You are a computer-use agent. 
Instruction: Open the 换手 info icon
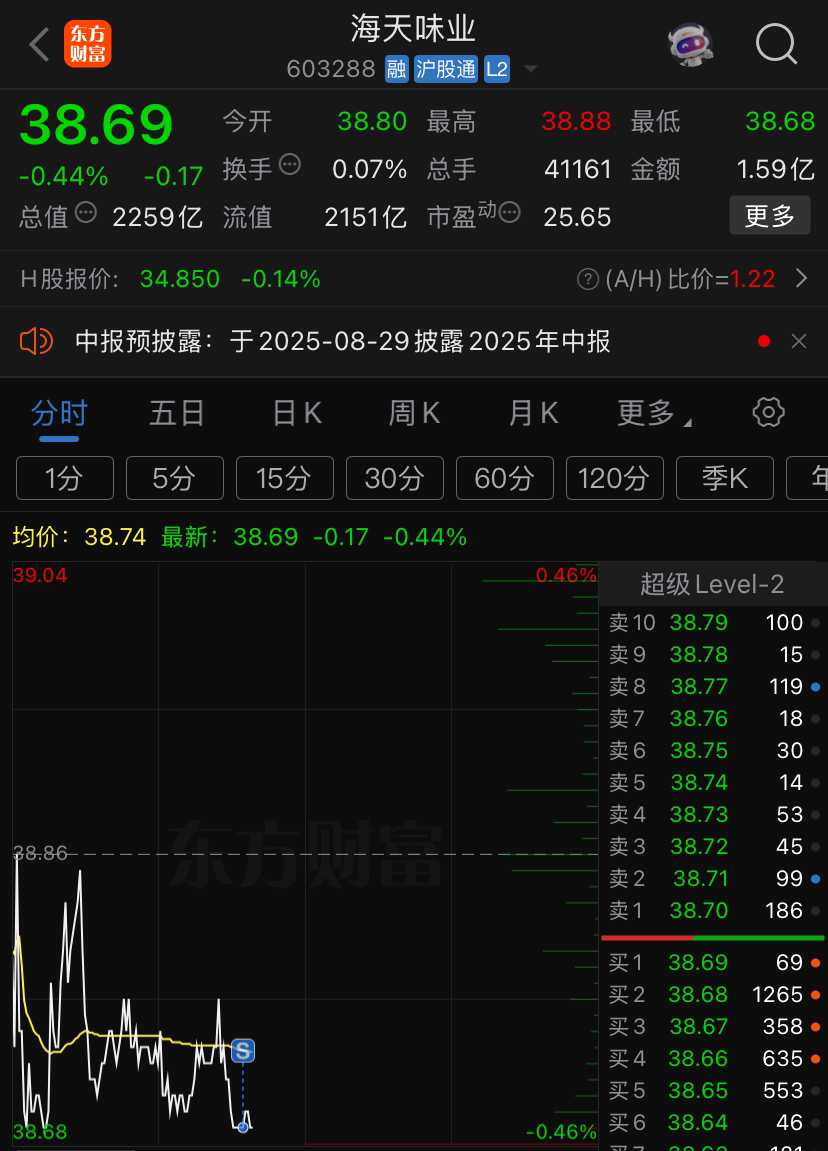290,164
